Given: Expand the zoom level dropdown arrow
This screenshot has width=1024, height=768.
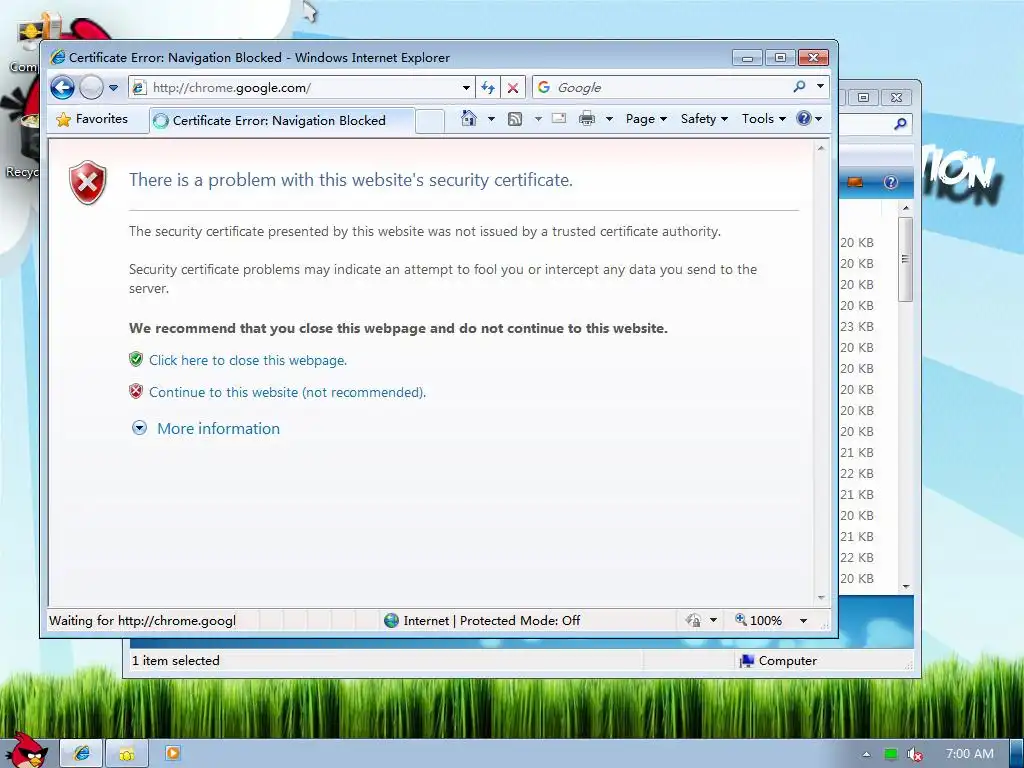Looking at the screenshot, I should tap(803, 620).
